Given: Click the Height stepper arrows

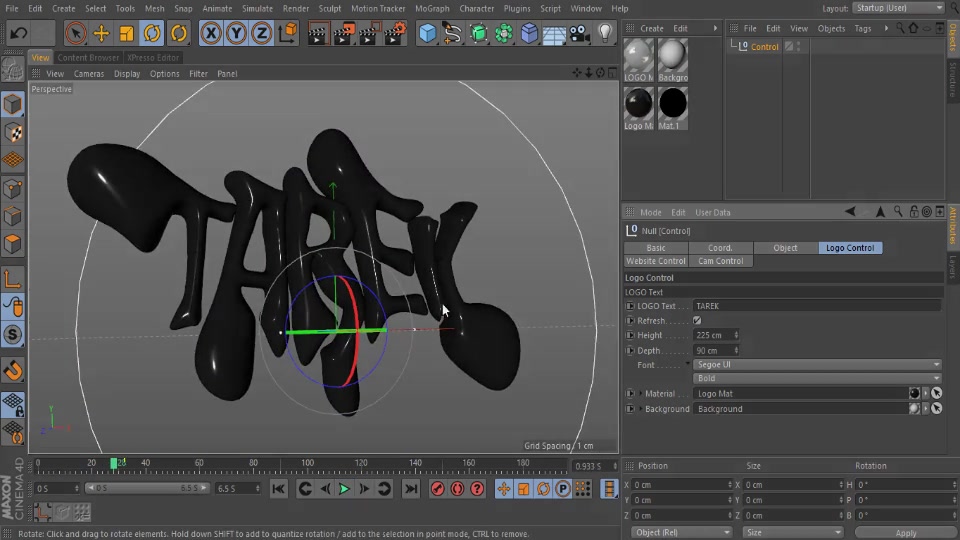Looking at the screenshot, I should 736,335.
